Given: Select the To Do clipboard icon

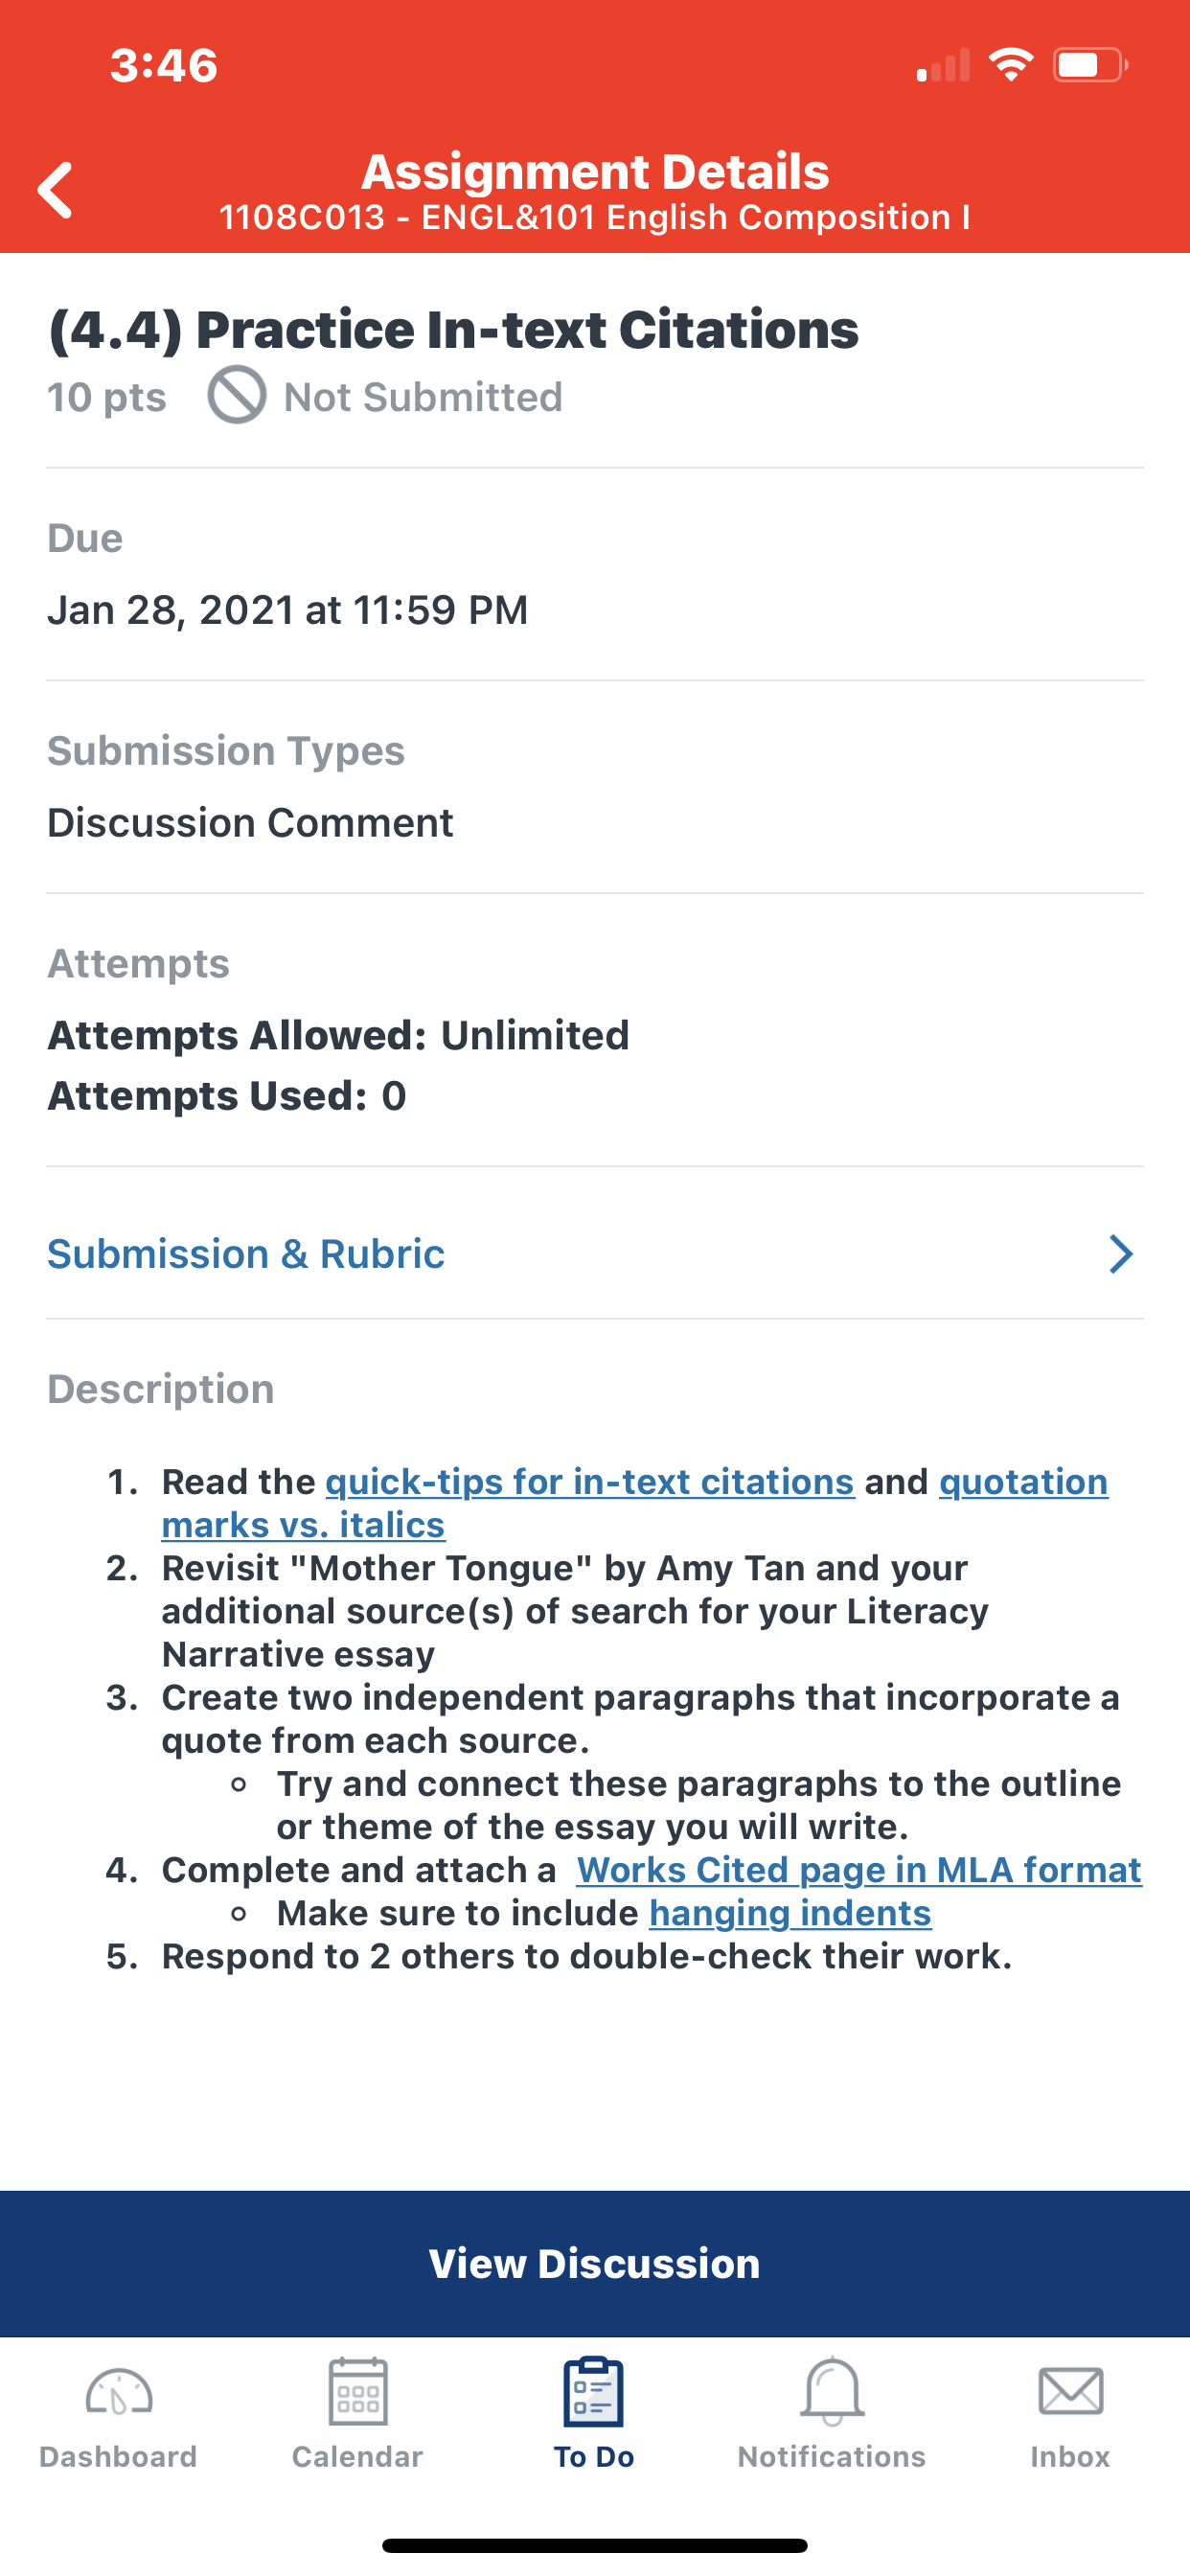Looking at the screenshot, I should (x=594, y=2392).
